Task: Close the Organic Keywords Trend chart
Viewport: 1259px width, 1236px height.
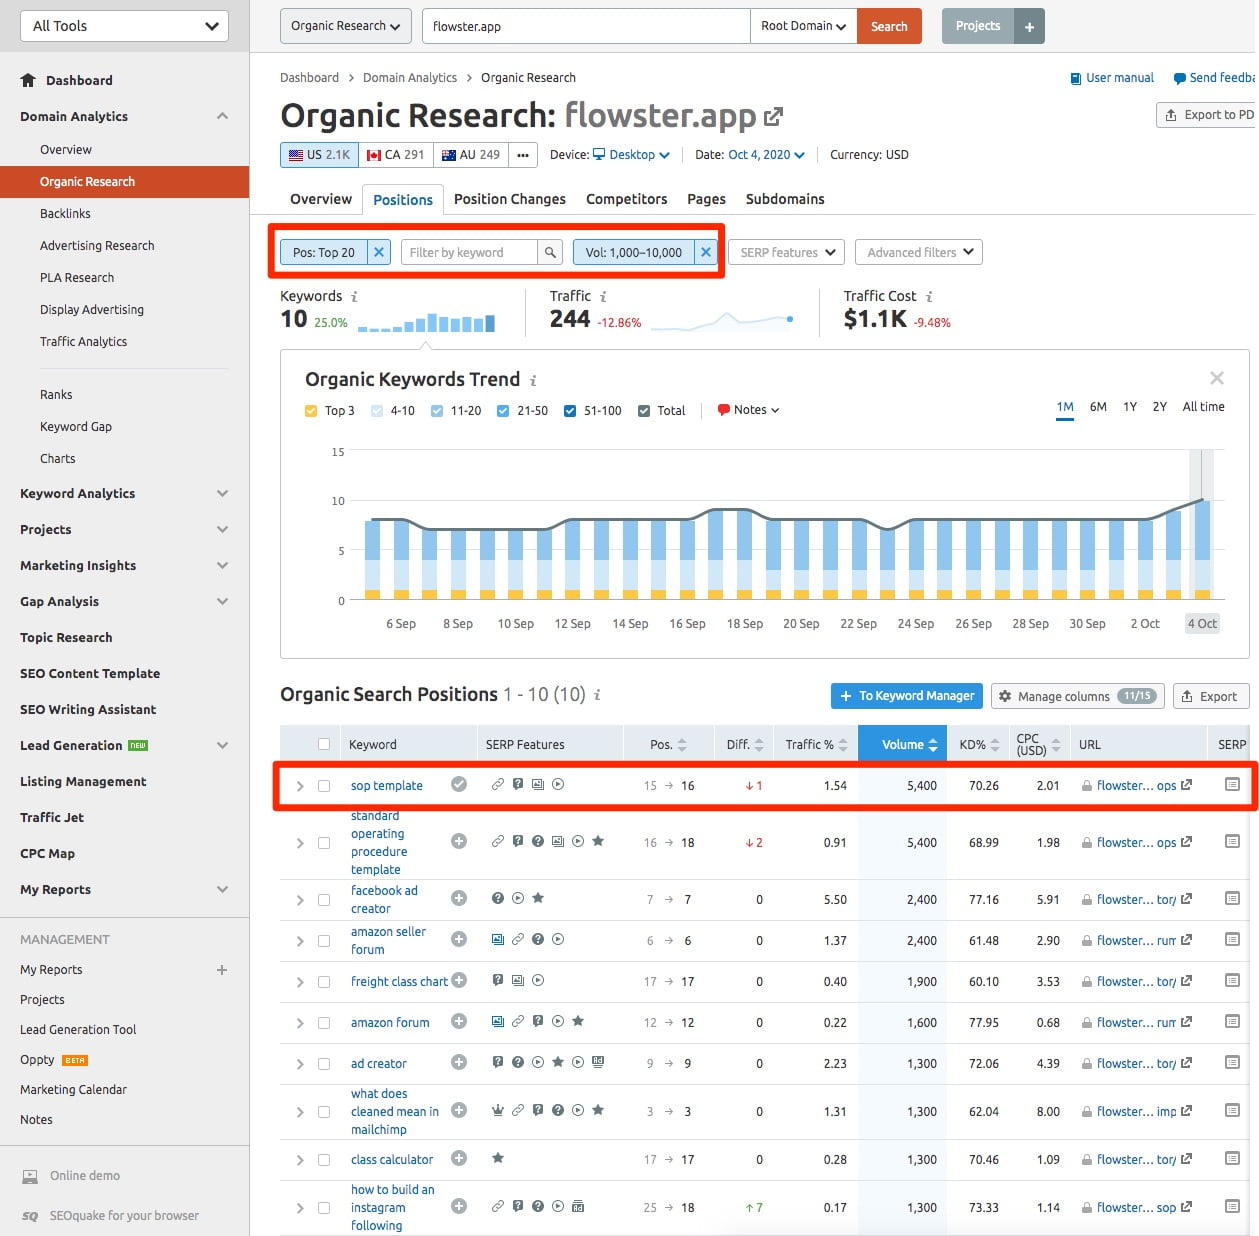Action: pyautogui.click(x=1217, y=378)
